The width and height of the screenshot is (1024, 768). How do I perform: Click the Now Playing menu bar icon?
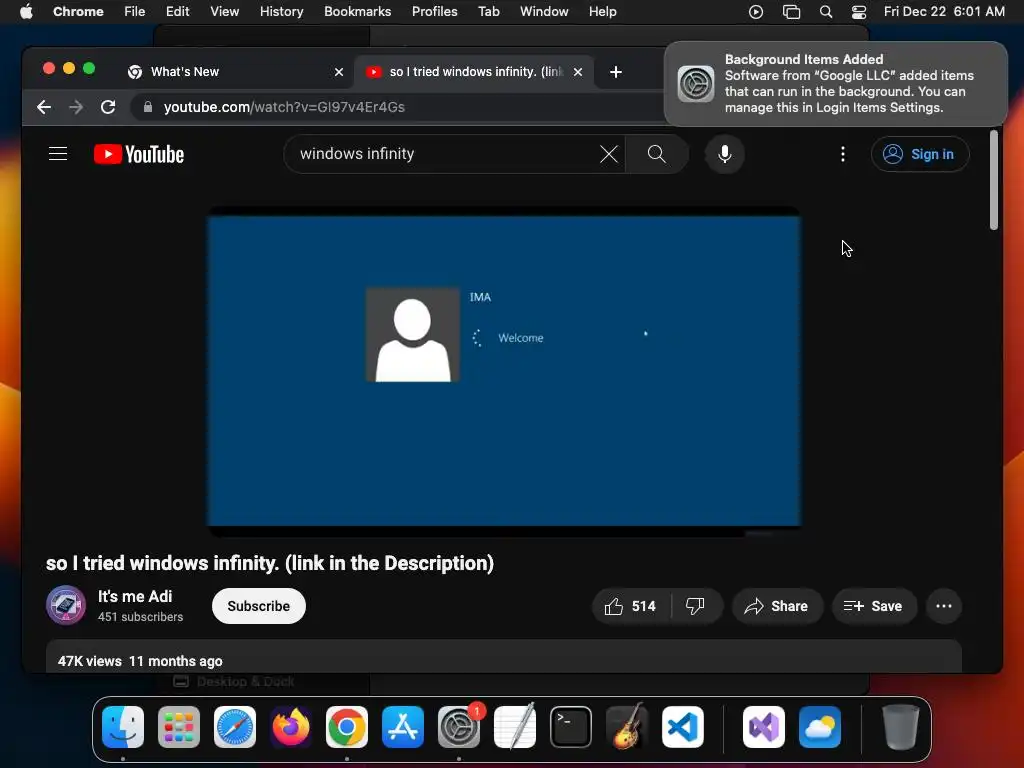click(x=756, y=12)
